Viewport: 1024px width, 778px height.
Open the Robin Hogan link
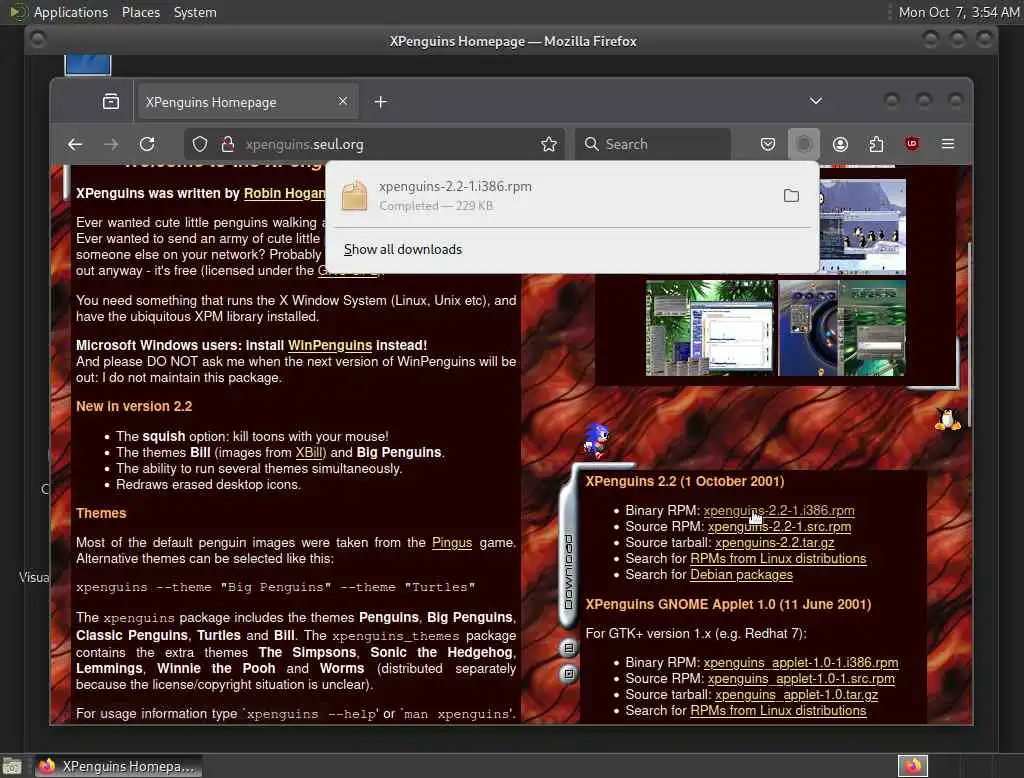point(285,193)
